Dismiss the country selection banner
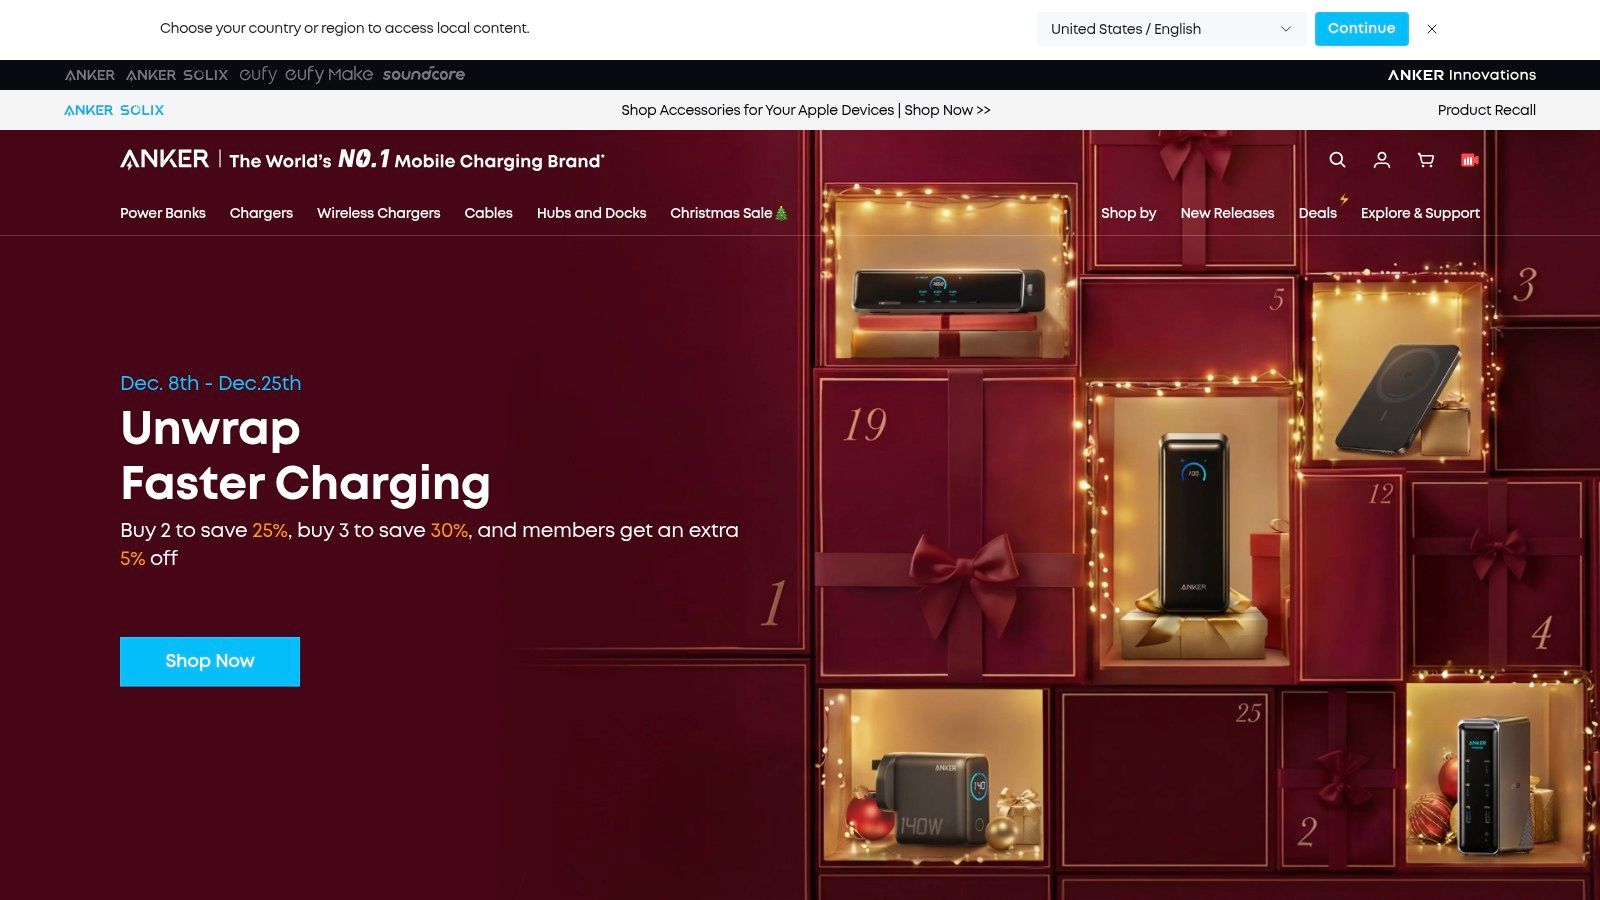The height and width of the screenshot is (900, 1600). point(1432,29)
